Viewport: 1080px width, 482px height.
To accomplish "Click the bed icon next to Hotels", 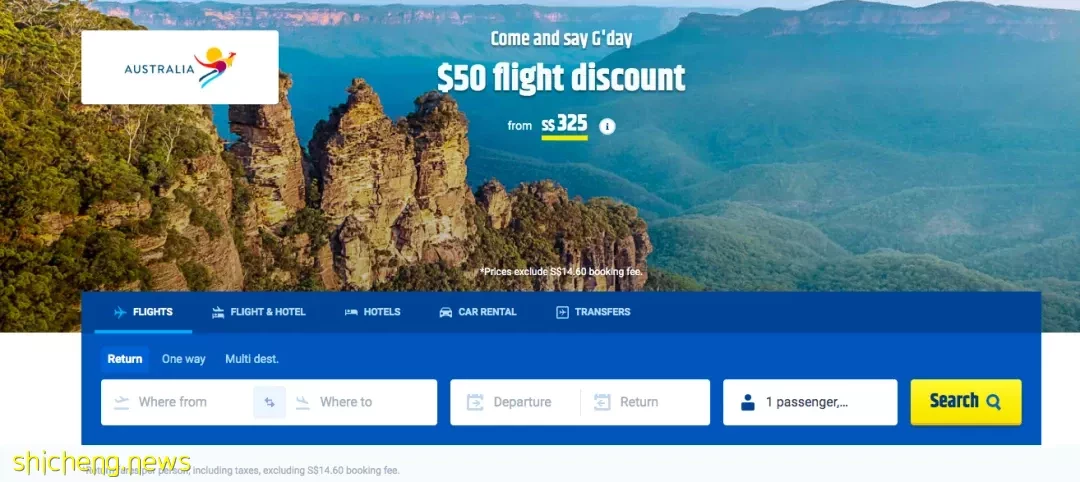I will (x=351, y=312).
